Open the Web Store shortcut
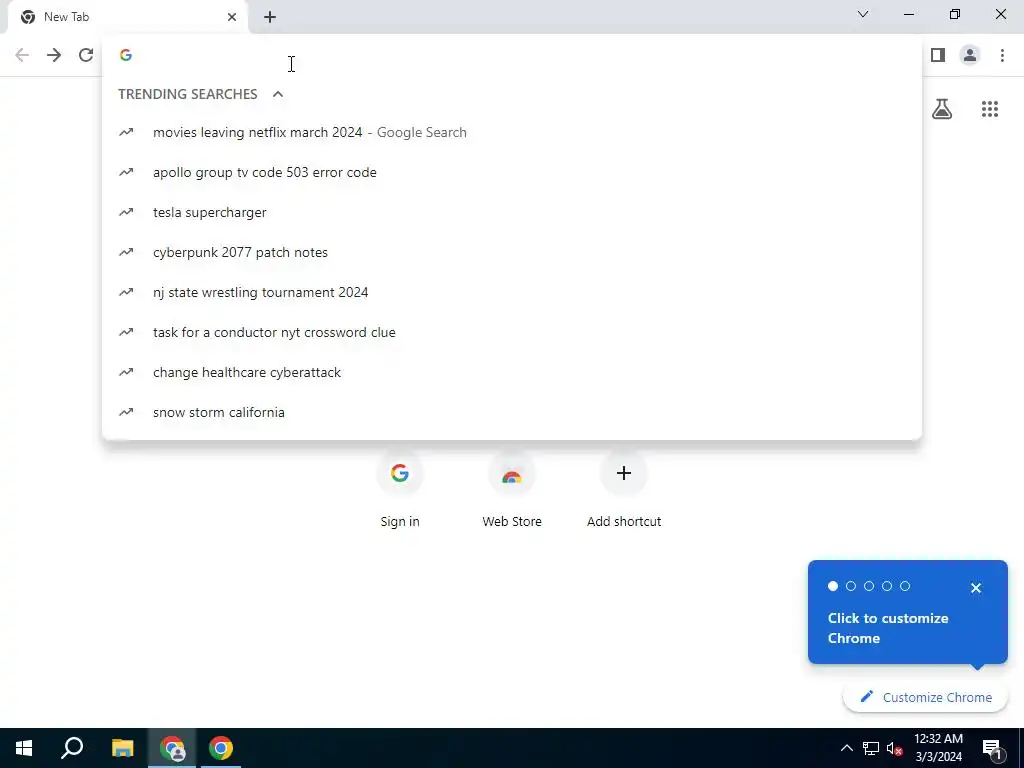The image size is (1024, 768). [512, 488]
